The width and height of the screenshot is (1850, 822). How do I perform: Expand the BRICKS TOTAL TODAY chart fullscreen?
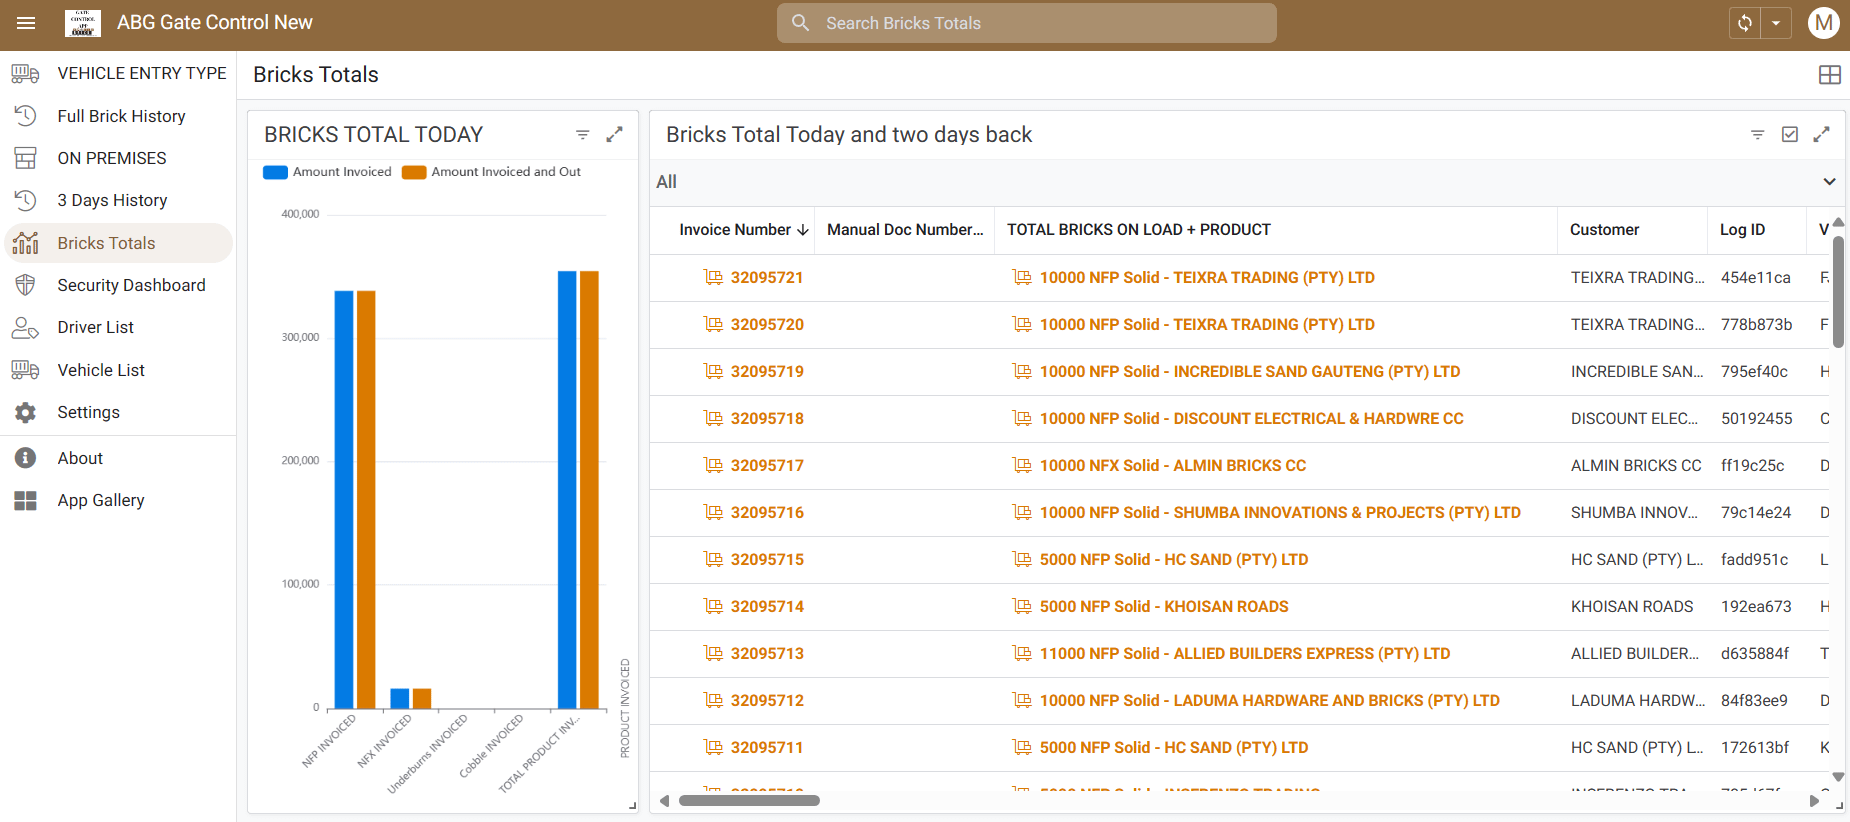pos(615,134)
